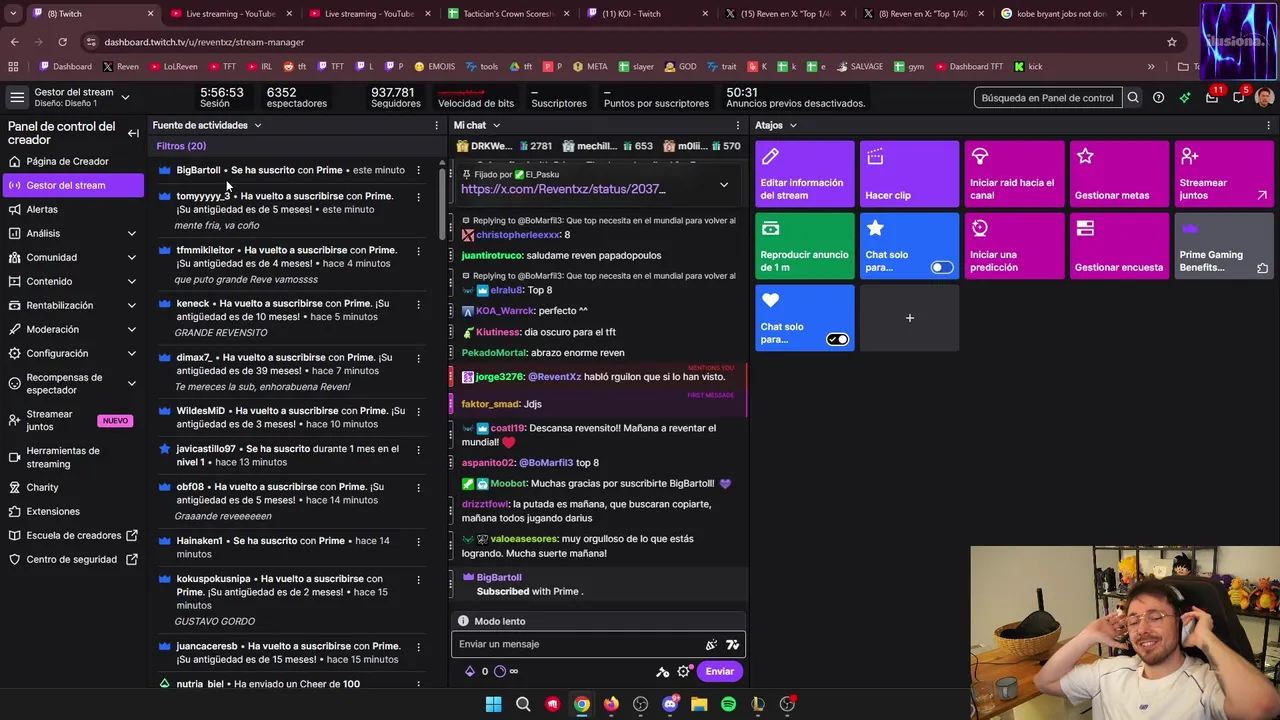This screenshot has width=1280, height=720.
Task: Open the user profile avatar menu
Action: pyautogui.click(x=1264, y=97)
